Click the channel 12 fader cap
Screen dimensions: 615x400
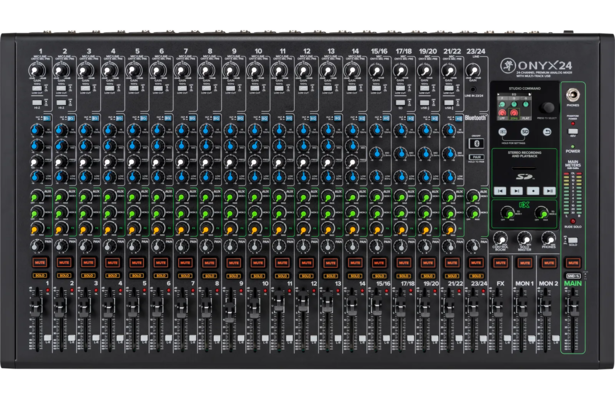[x=303, y=300]
